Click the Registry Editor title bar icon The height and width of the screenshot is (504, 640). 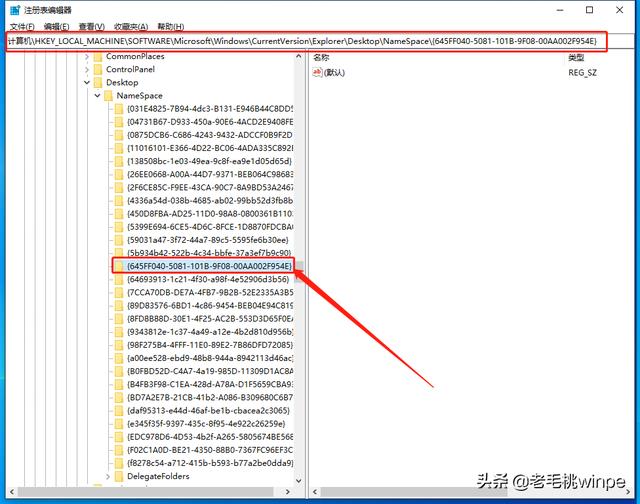[x=15, y=10]
